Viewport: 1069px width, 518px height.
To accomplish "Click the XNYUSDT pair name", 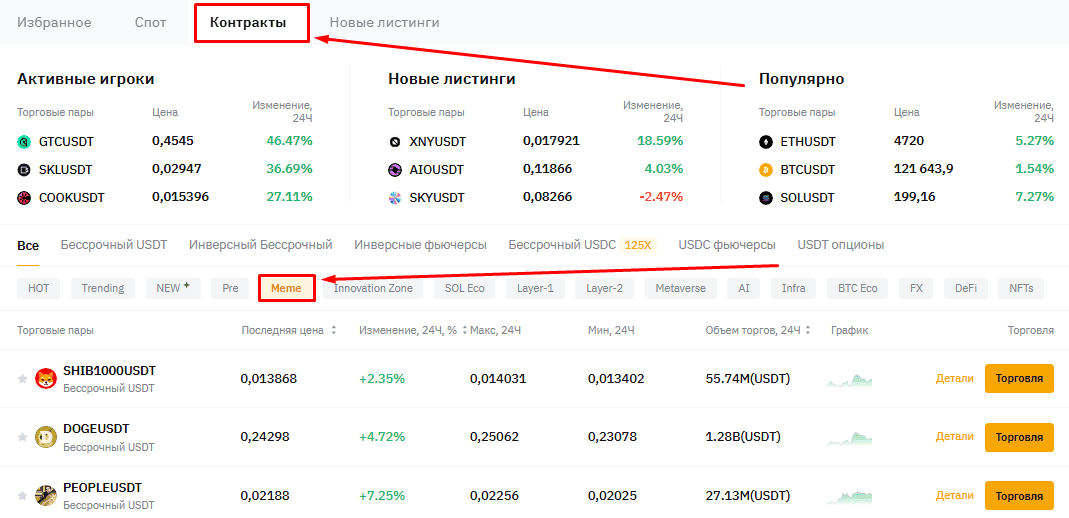I will (437, 142).
